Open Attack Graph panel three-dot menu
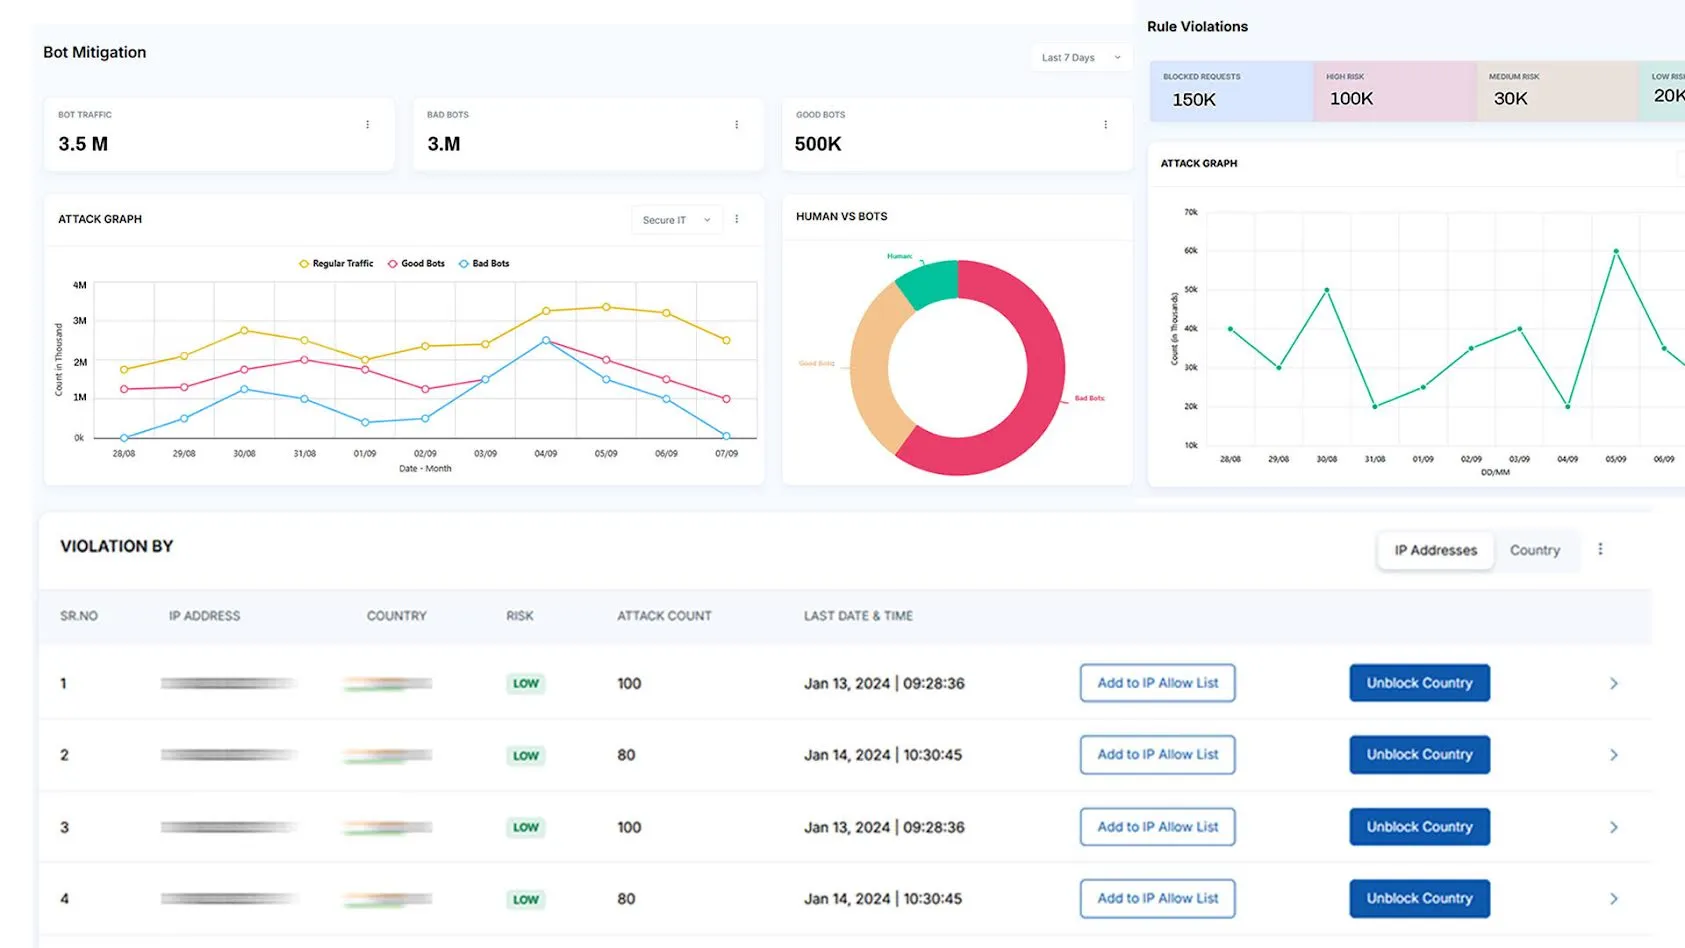 click(x=737, y=219)
